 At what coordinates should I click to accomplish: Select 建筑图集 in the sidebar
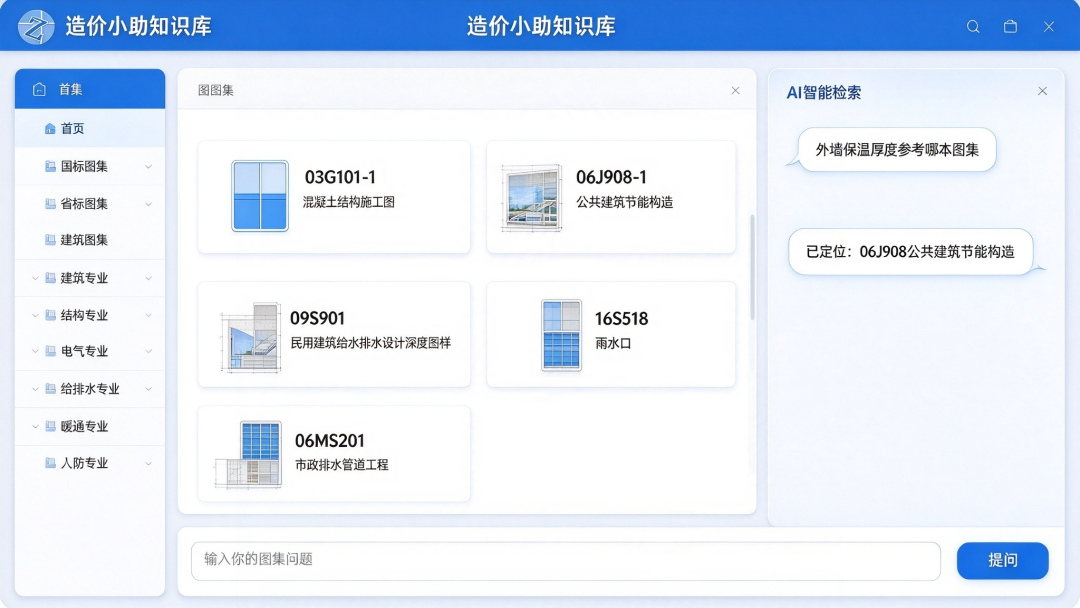[90, 240]
